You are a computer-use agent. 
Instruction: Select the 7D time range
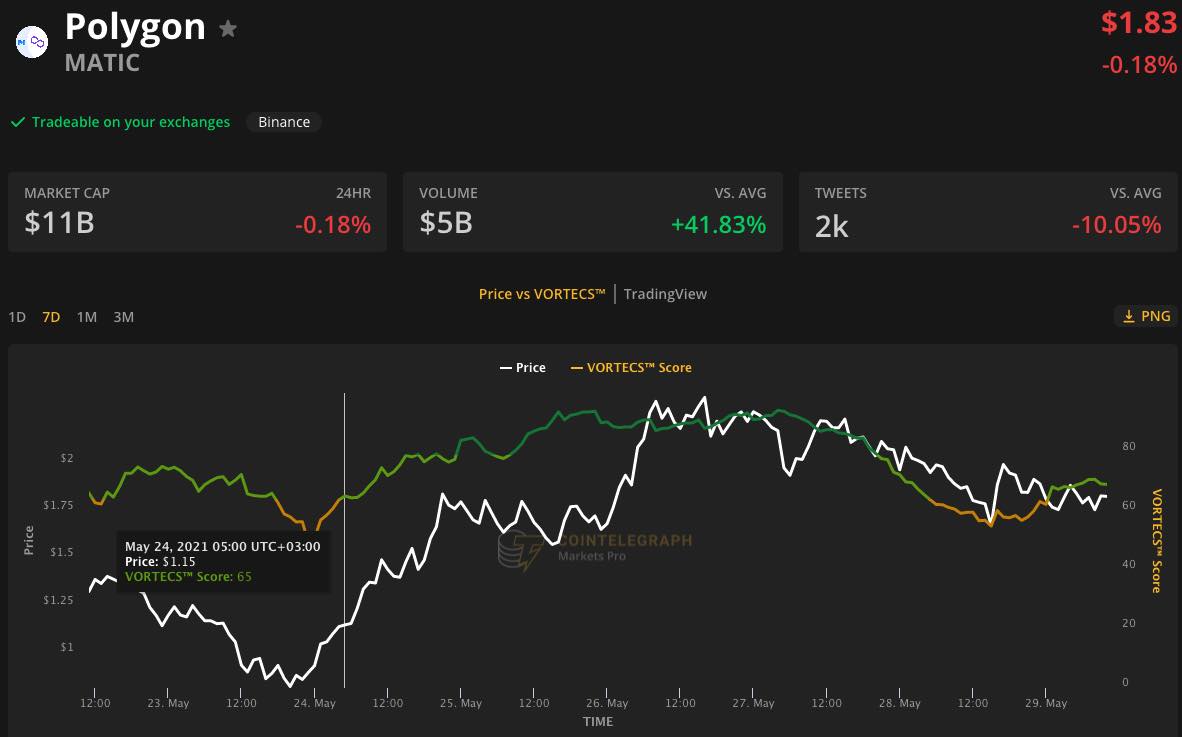[x=51, y=317]
